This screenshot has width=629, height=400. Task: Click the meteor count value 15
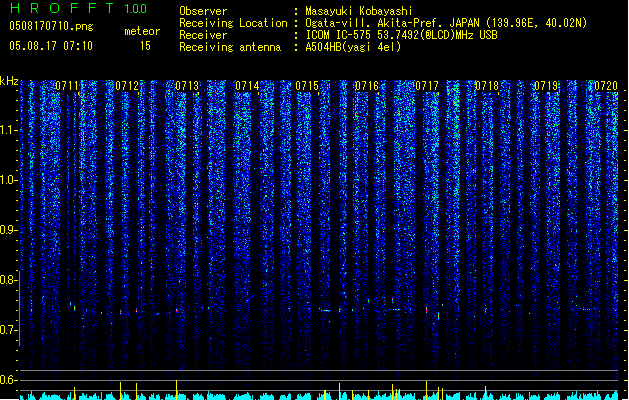pyautogui.click(x=145, y=46)
